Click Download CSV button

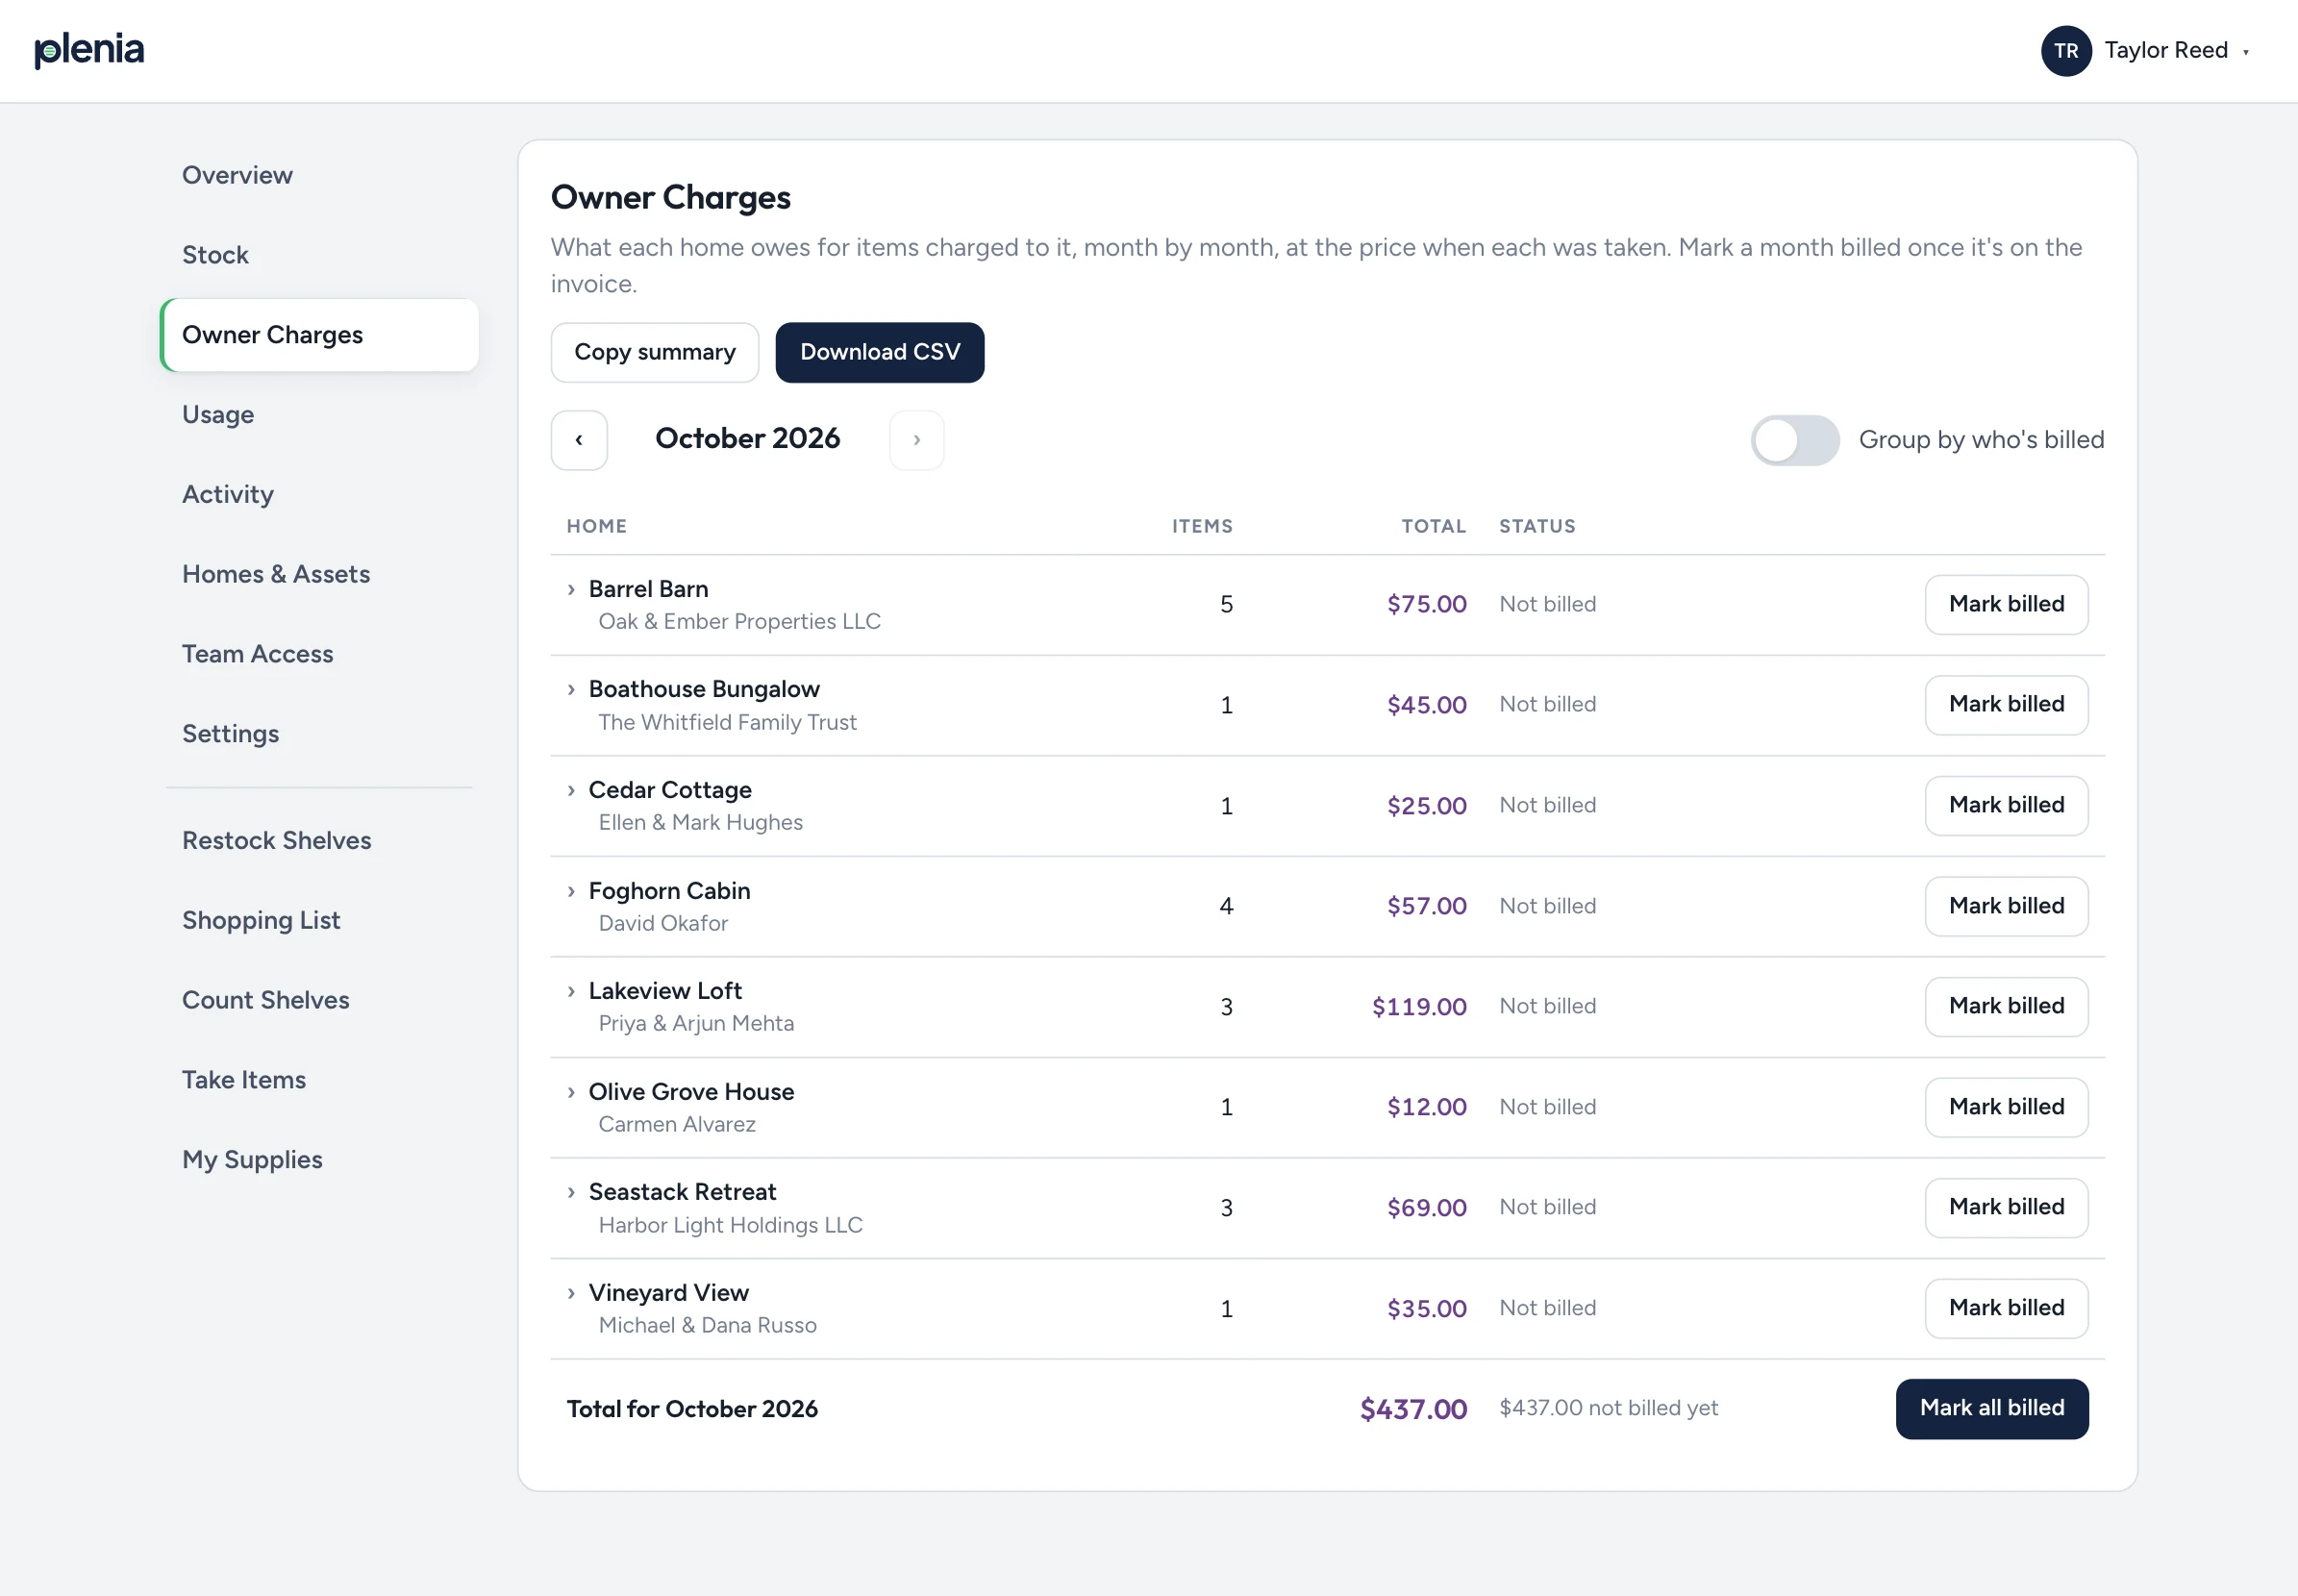click(880, 353)
